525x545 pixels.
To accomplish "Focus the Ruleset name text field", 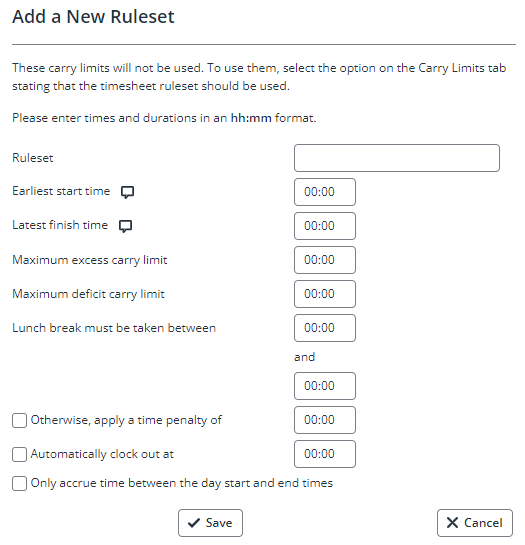I will click(x=397, y=158).
